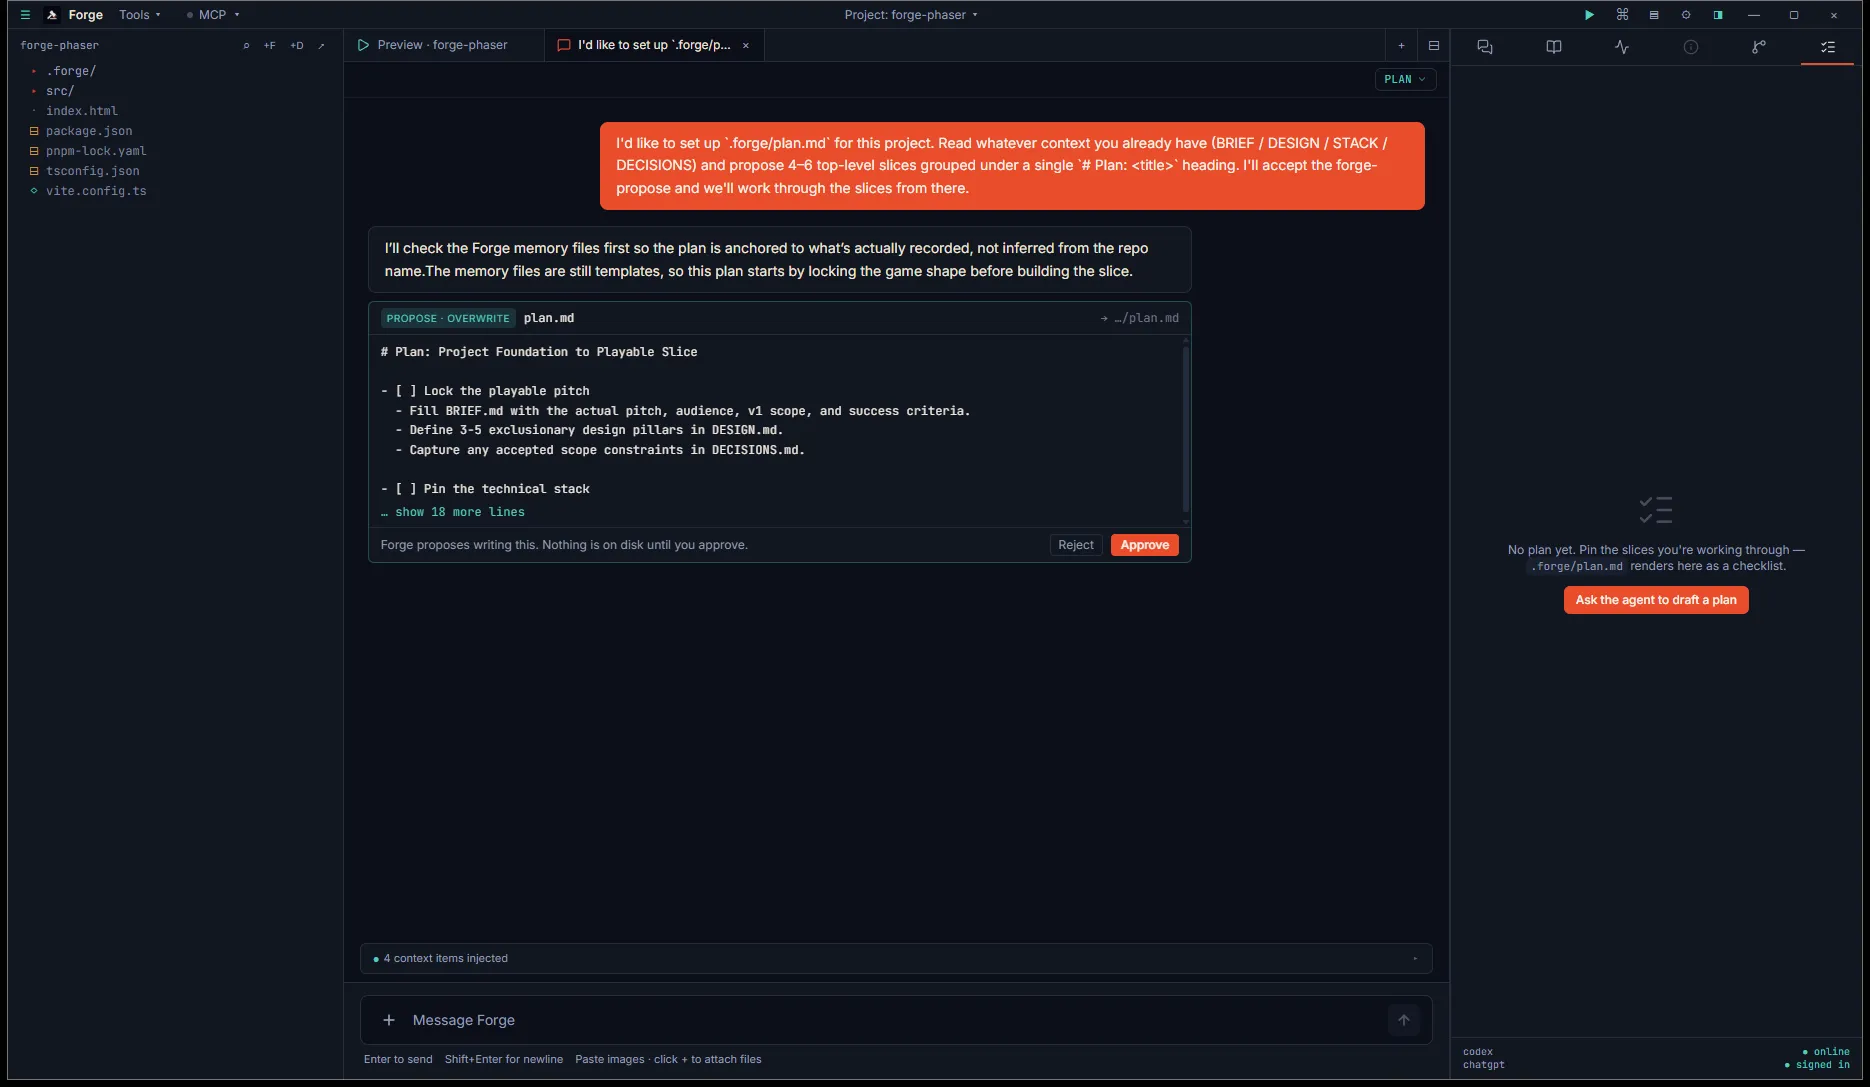This screenshot has height=1087, width=1870.
Task: Click the orange user message bubble
Action: (x=1012, y=166)
